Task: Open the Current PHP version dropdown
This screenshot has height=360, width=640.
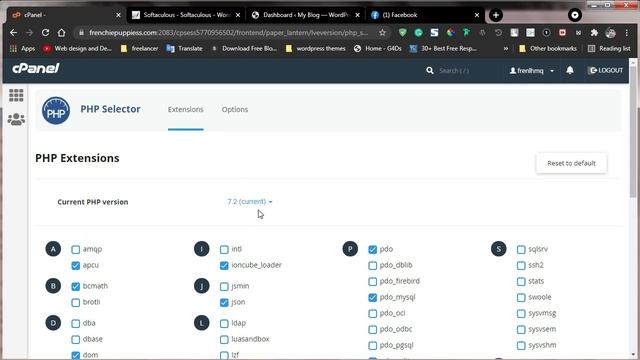Action: pyautogui.click(x=250, y=202)
